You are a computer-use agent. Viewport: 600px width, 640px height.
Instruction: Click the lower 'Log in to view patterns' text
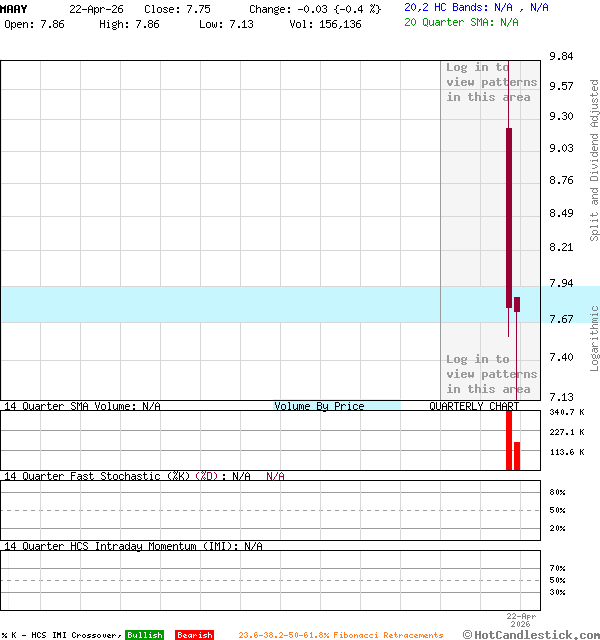[491, 374]
